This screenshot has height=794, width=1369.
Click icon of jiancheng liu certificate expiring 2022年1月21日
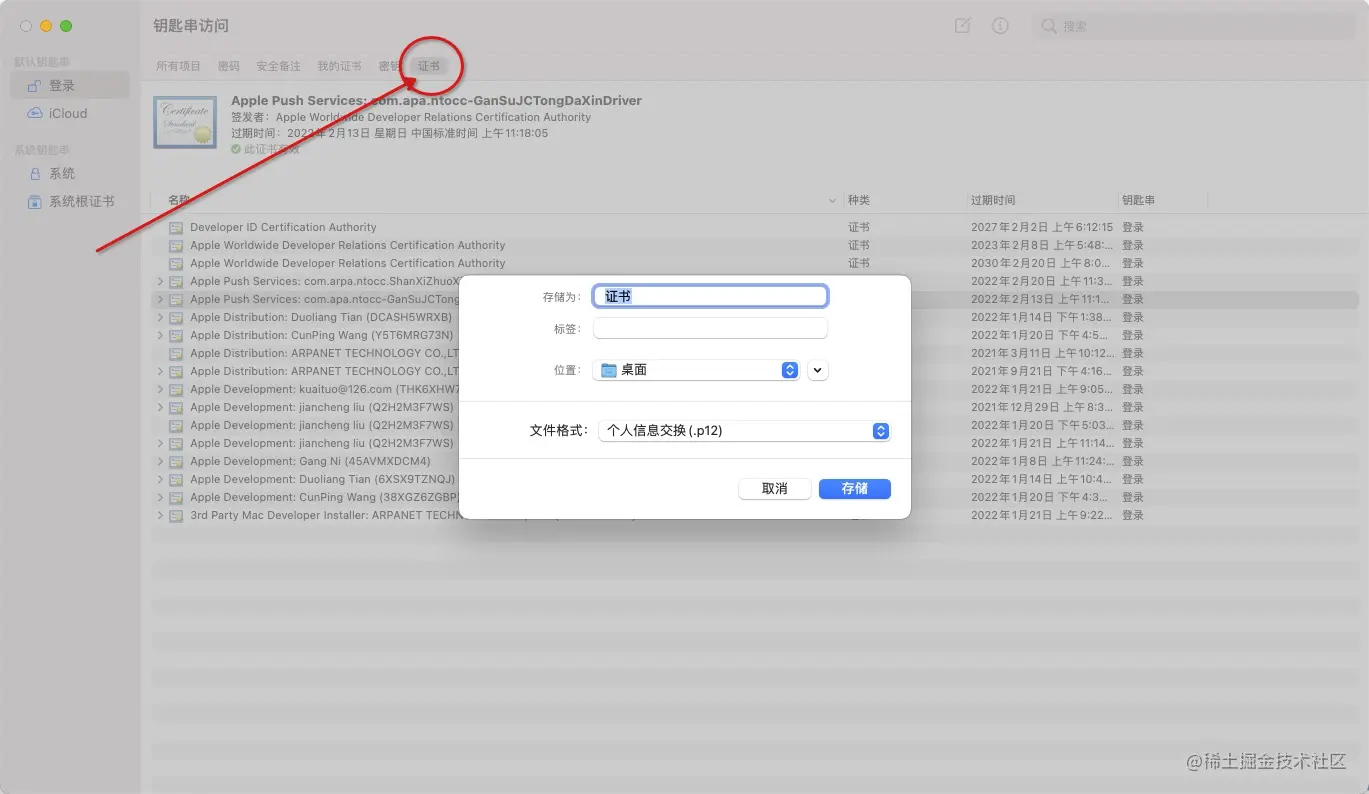pyautogui.click(x=176, y=443)
